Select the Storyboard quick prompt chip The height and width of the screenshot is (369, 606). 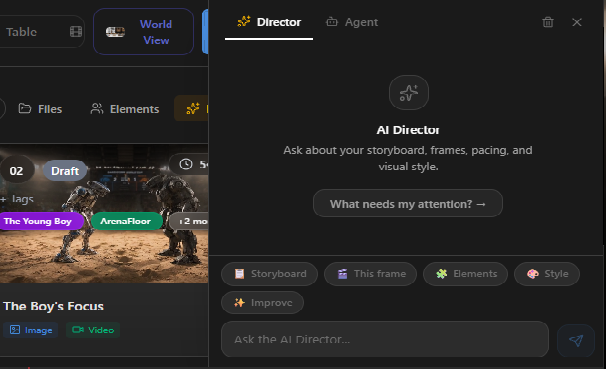coord(269,274)
